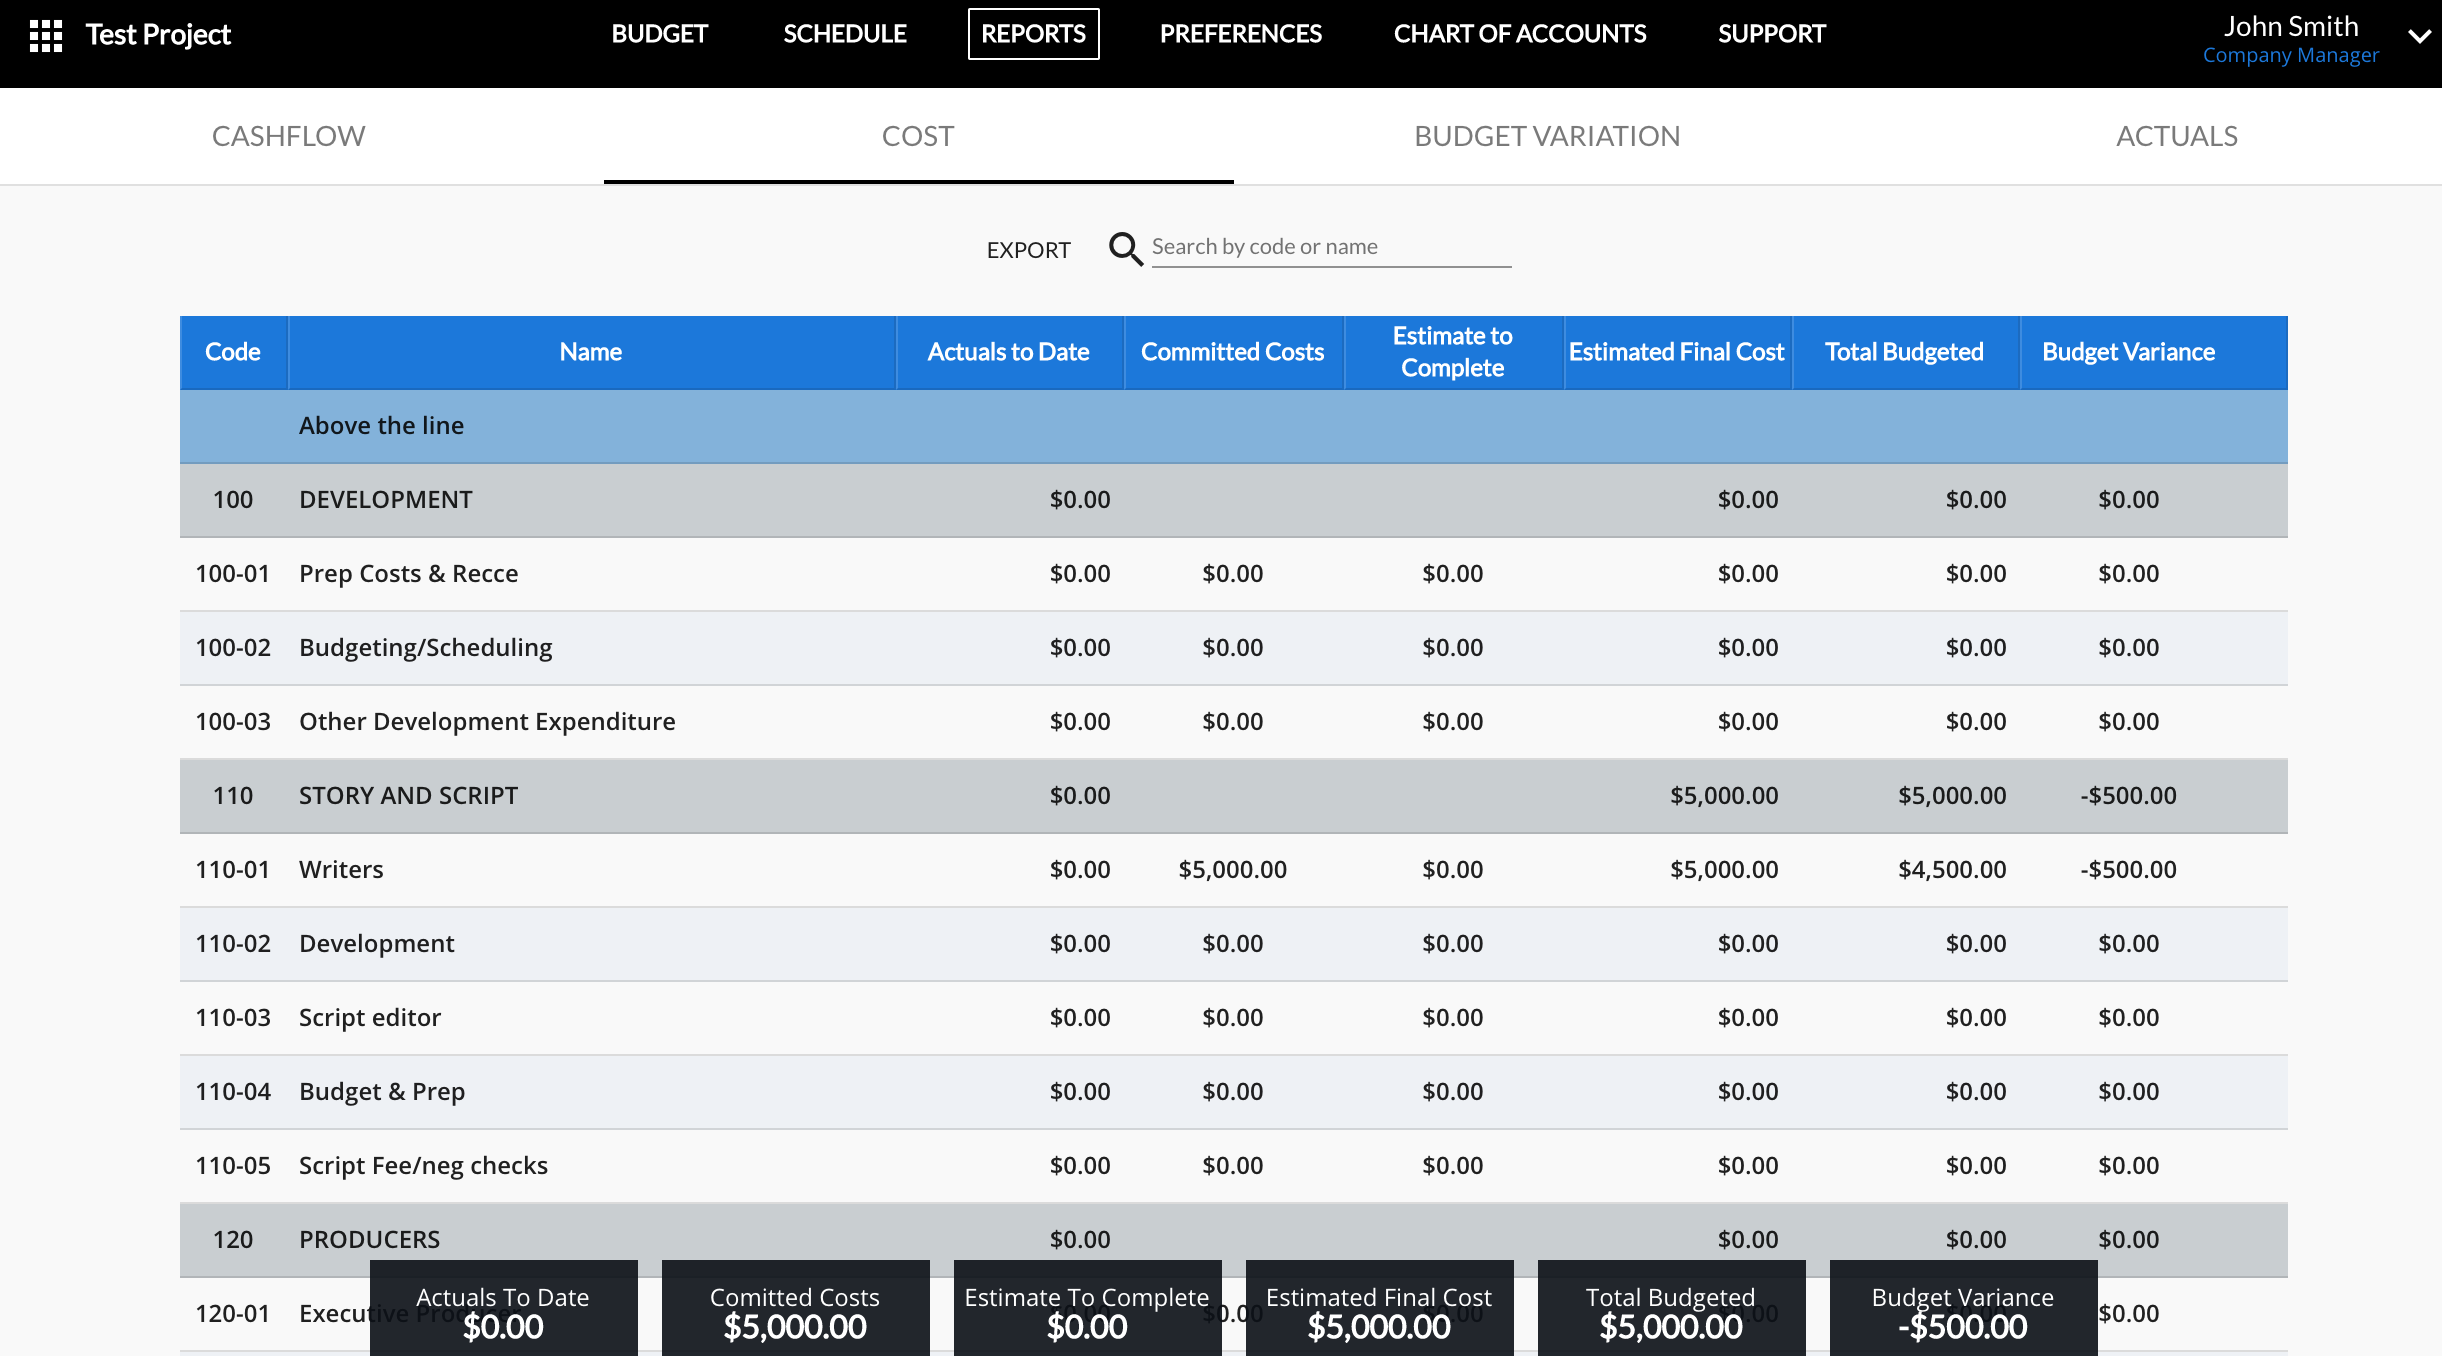
Task: Open the apps grid menu icon
Action: click(46, 35)
